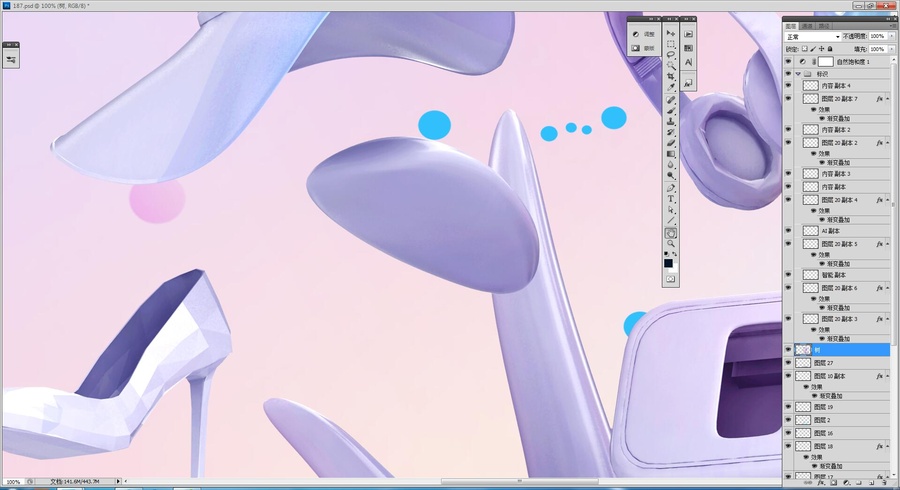The image size is (900, 490).
Task: Select the Lasso tool
Action: pyautogui.click(x=670, y=55)
